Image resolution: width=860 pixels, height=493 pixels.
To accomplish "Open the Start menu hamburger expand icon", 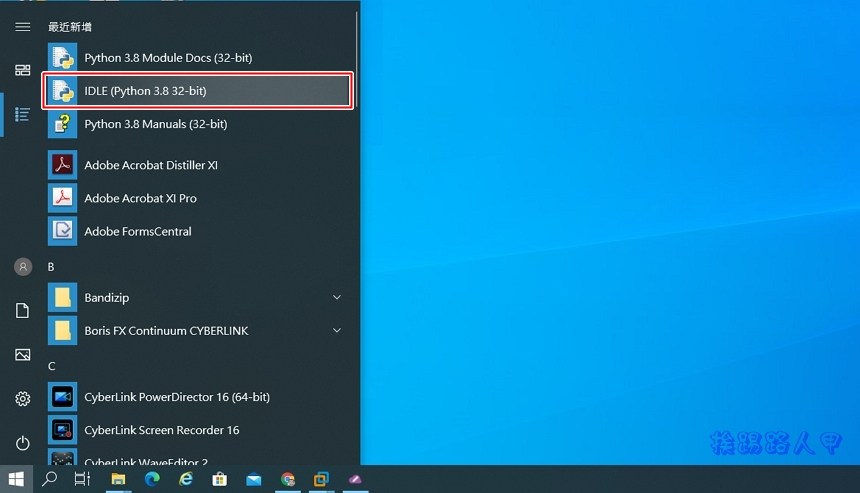I will [22, 27].
